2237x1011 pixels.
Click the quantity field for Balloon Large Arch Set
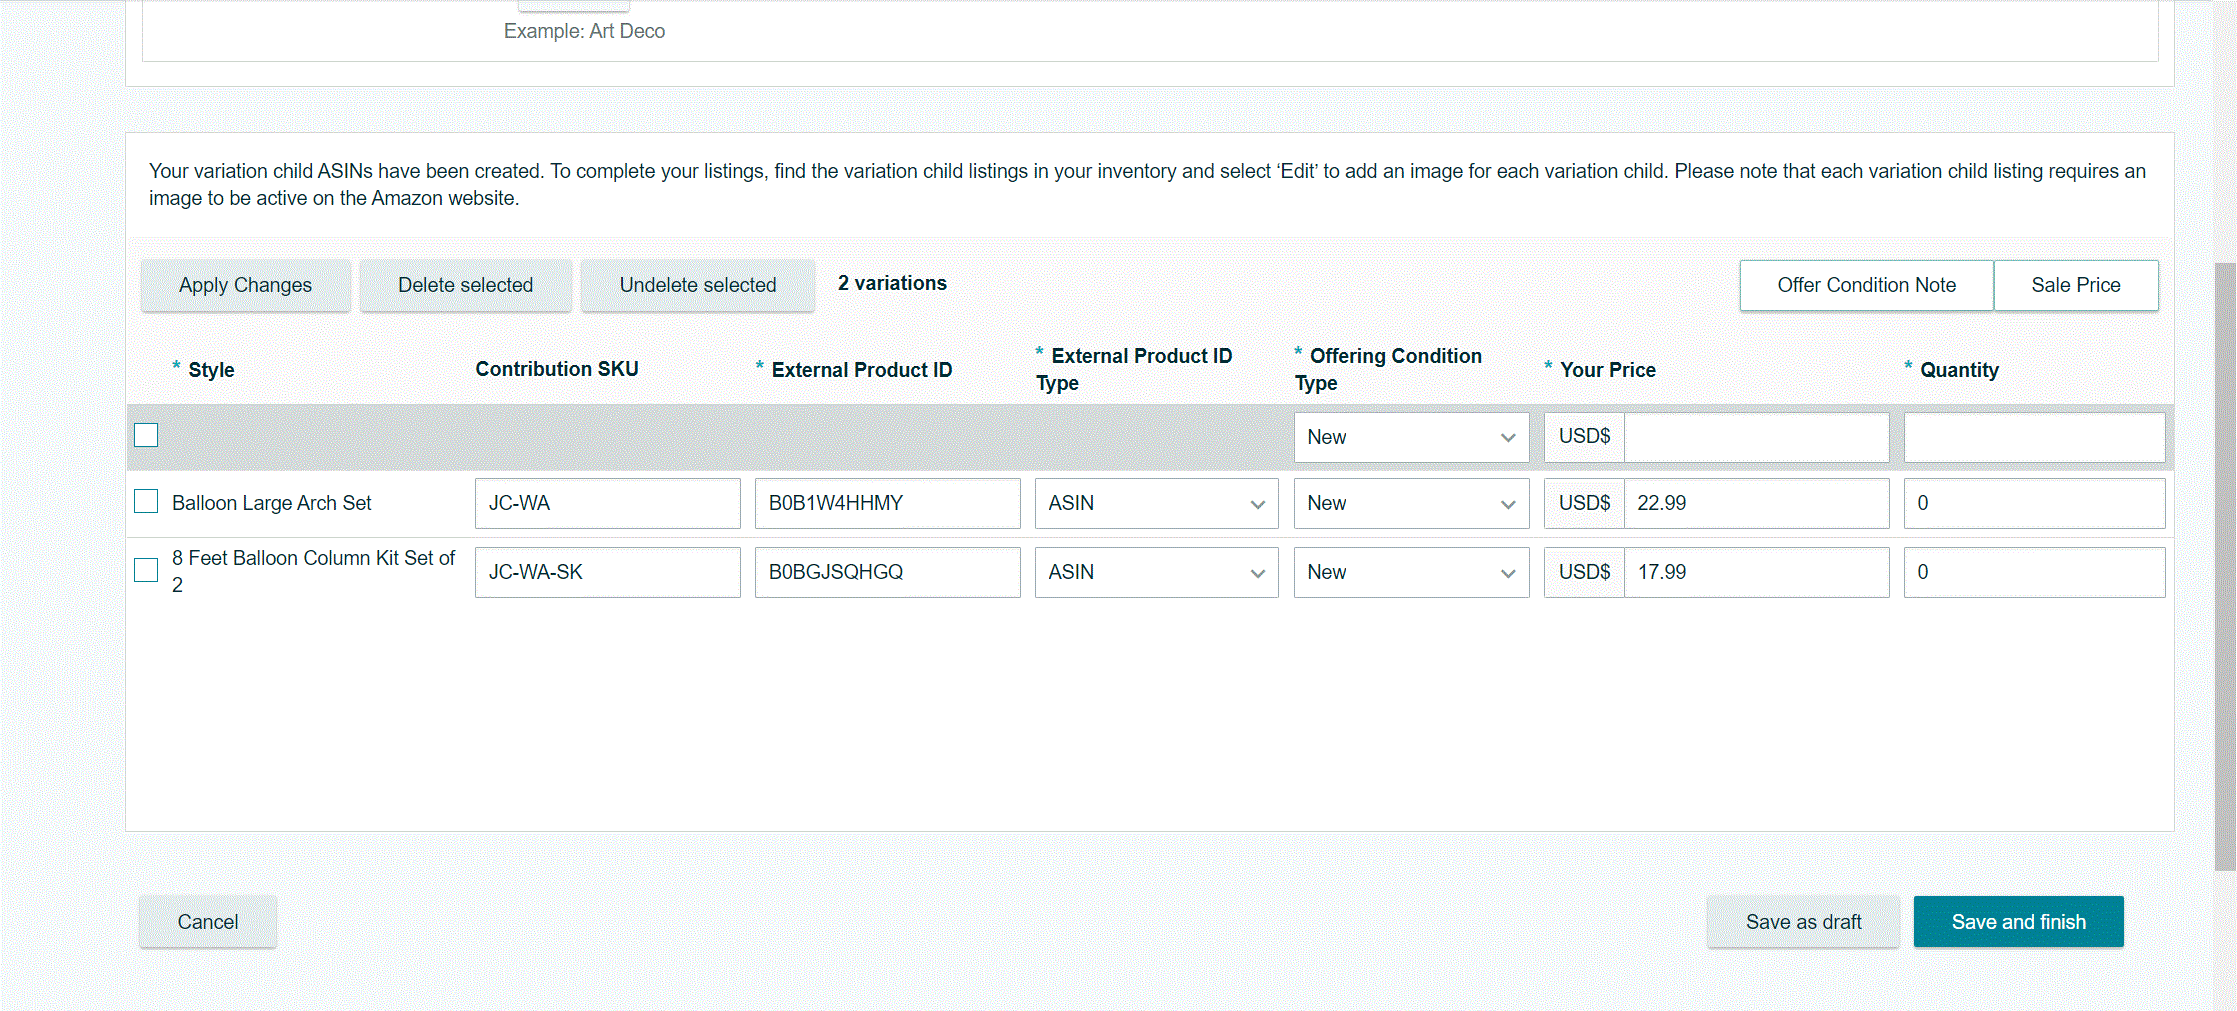[x=2033, y=503]
